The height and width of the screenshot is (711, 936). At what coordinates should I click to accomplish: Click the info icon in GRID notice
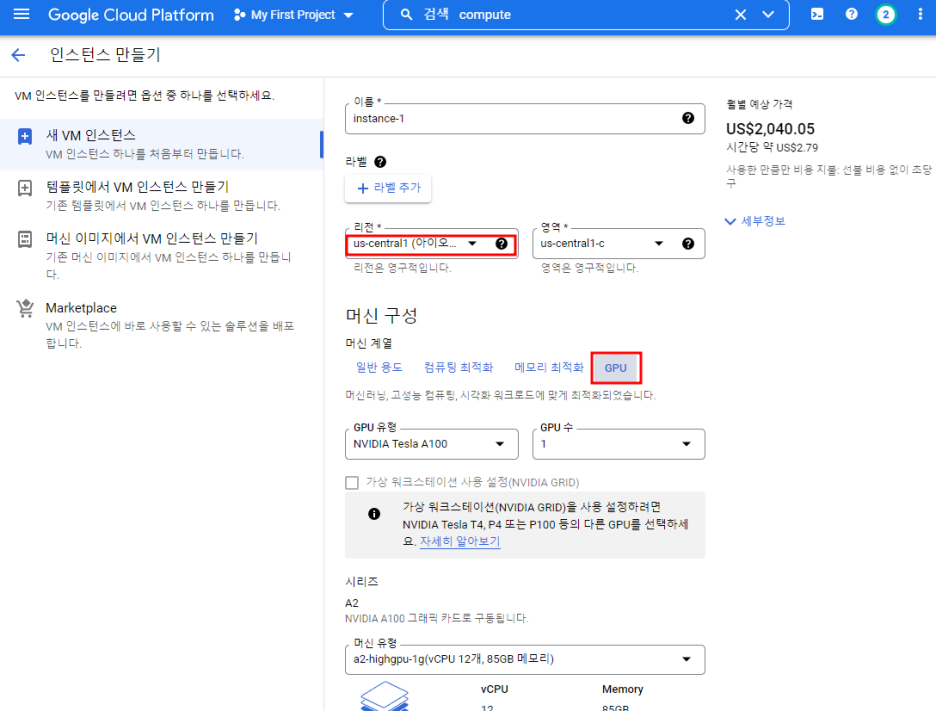[x=374, y=514]
